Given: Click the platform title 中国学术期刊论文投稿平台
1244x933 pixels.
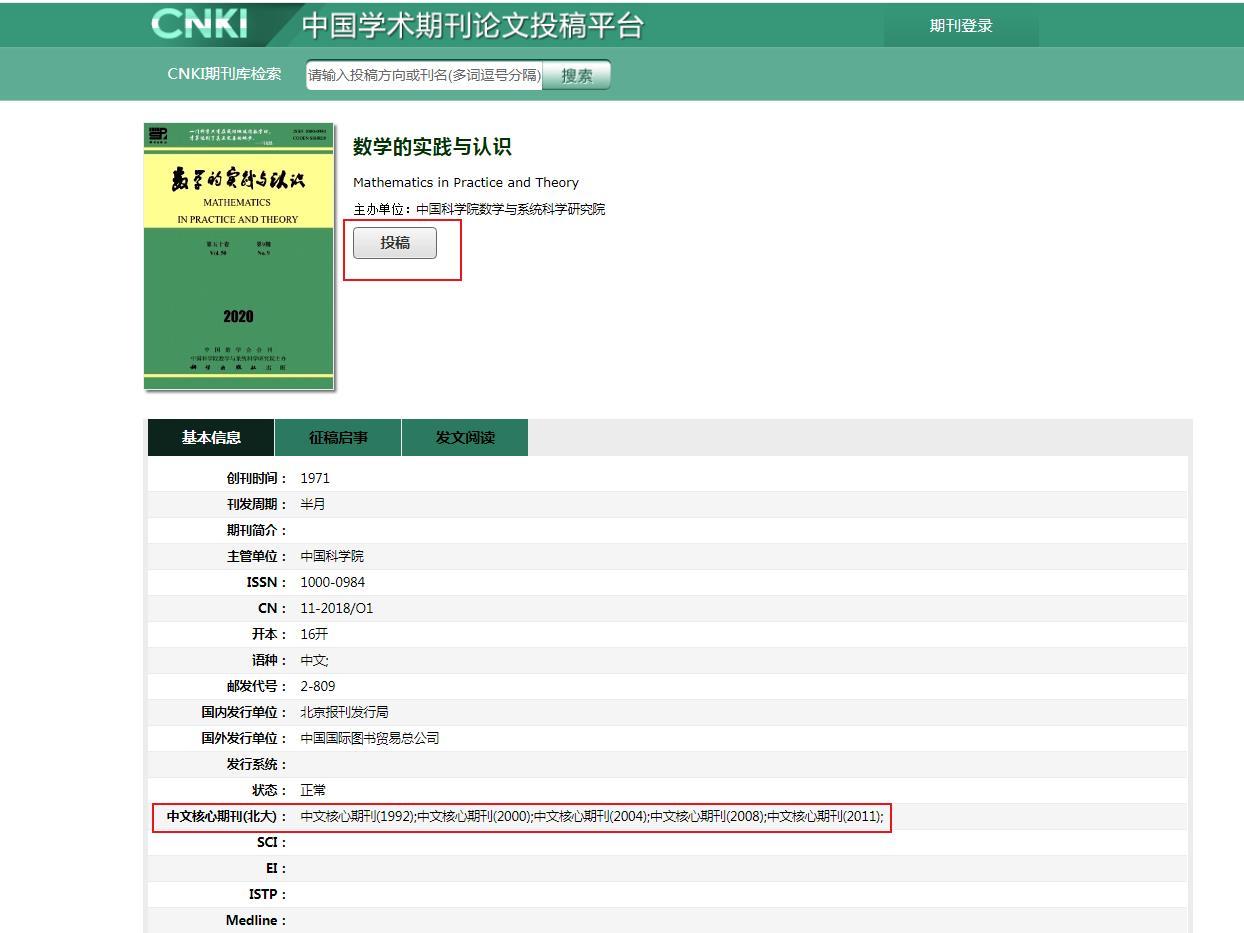Looking at the screenshot, I should 473,26.
